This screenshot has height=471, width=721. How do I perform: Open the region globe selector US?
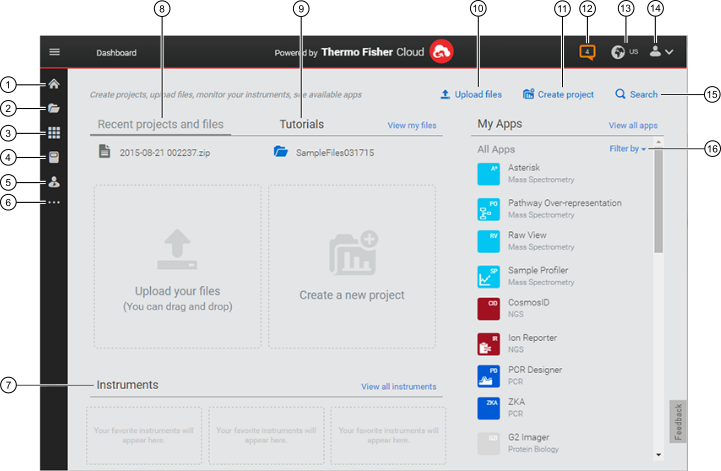tap(624, 52)
